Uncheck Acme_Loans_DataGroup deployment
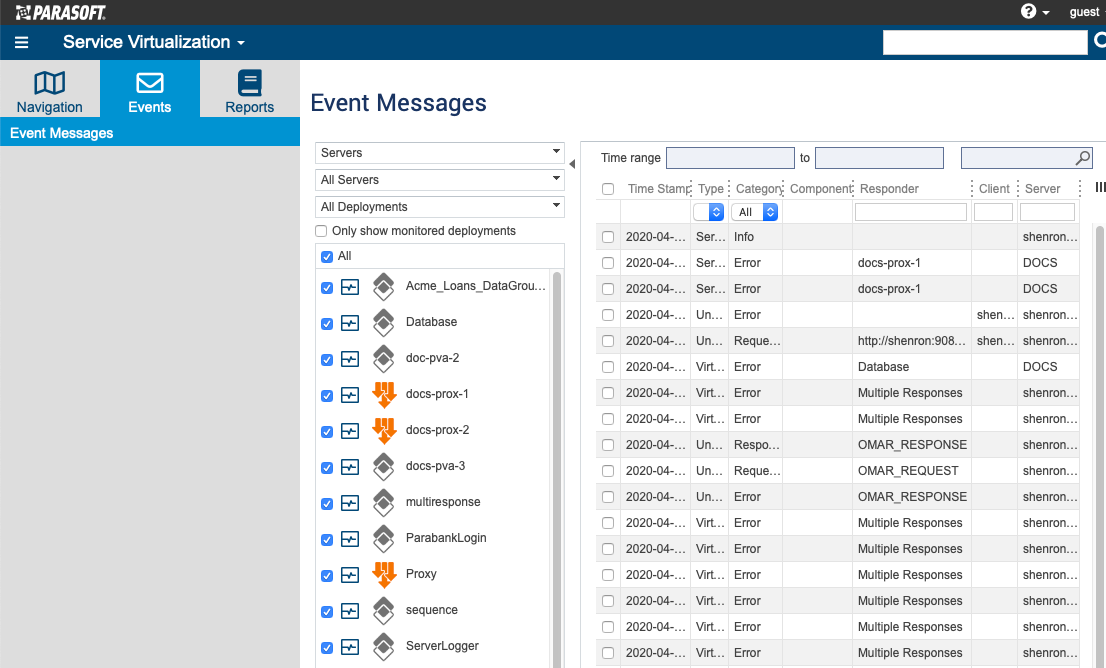1106x668 pixels. point(327,288)
